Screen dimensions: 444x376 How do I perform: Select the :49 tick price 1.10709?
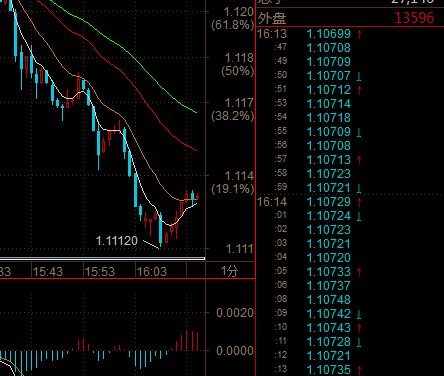[329, 62]
